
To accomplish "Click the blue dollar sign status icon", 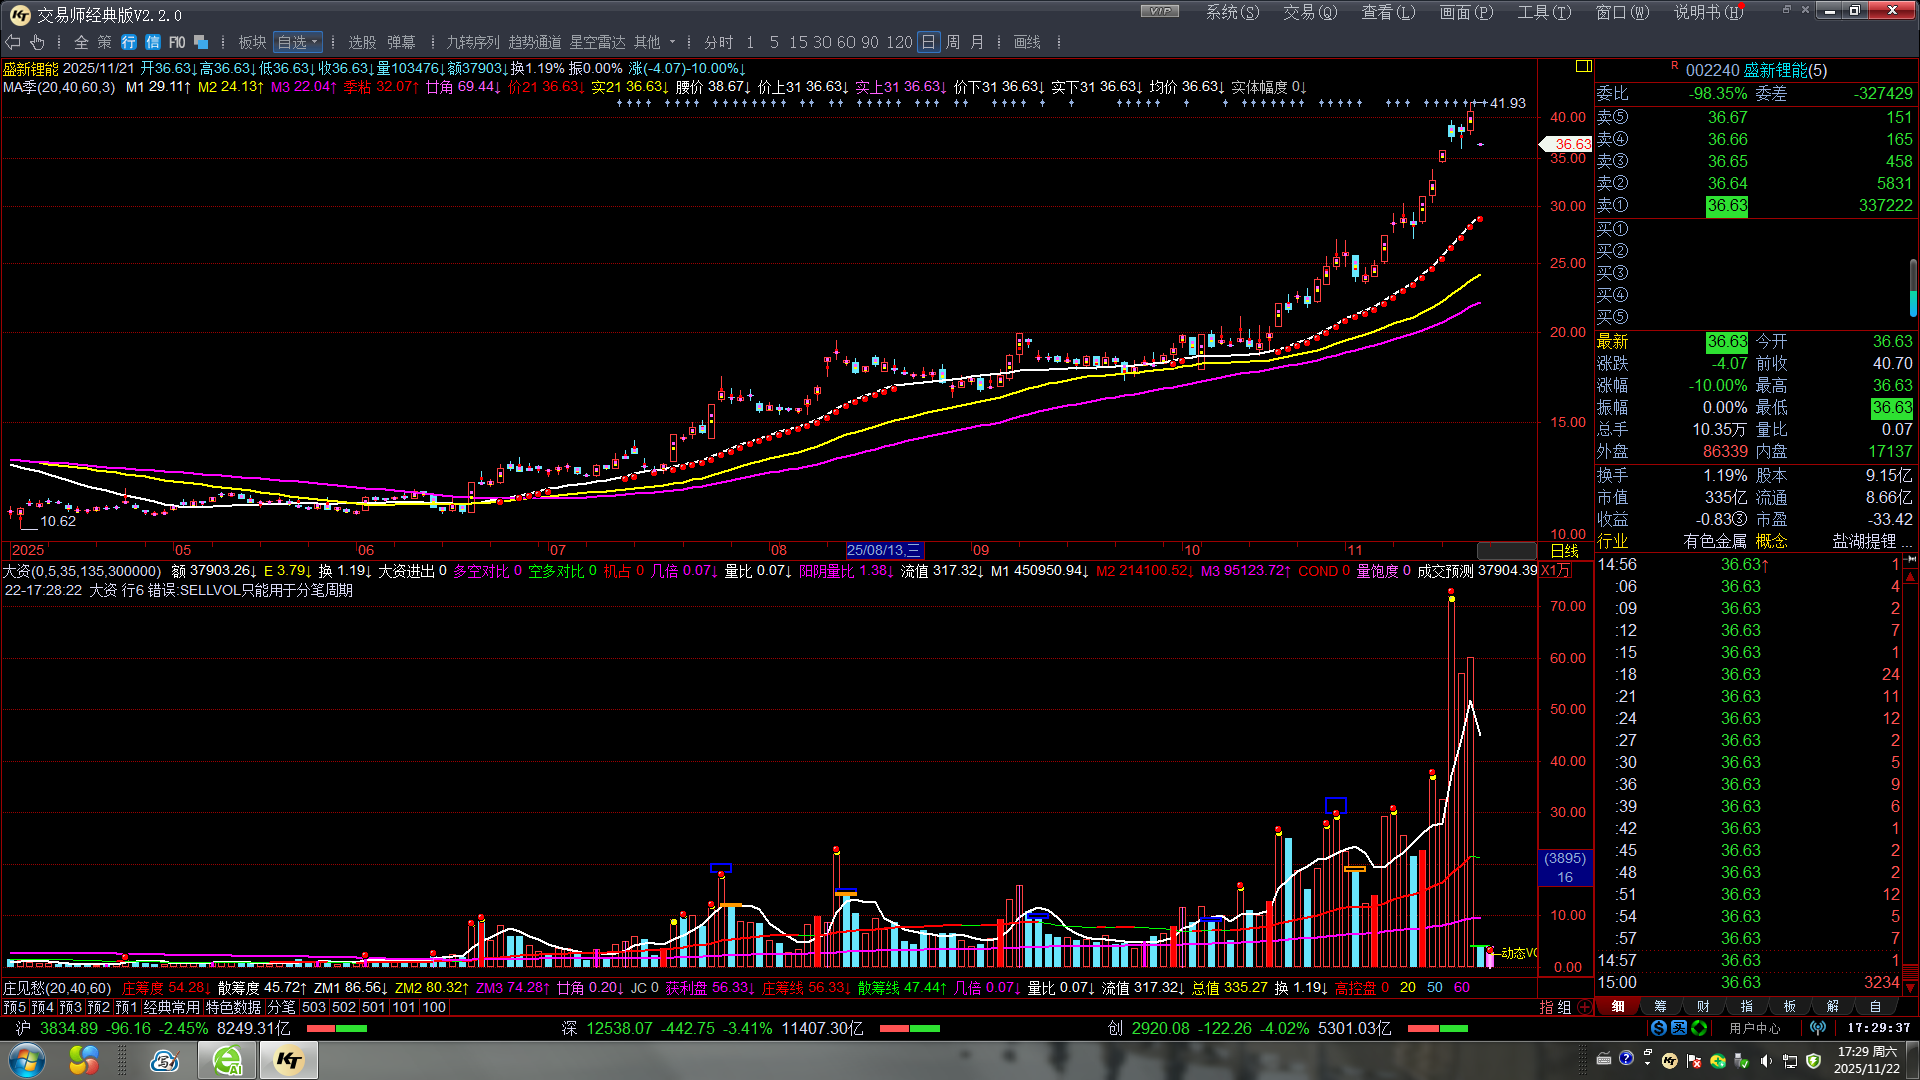I will pyautogui.click(x=1659, y=1028).
